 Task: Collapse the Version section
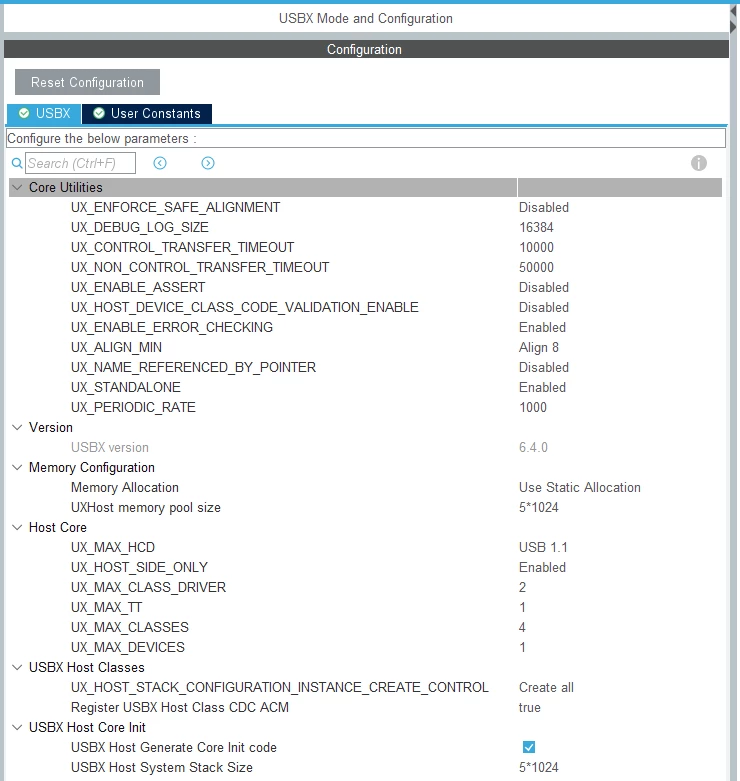17,427
